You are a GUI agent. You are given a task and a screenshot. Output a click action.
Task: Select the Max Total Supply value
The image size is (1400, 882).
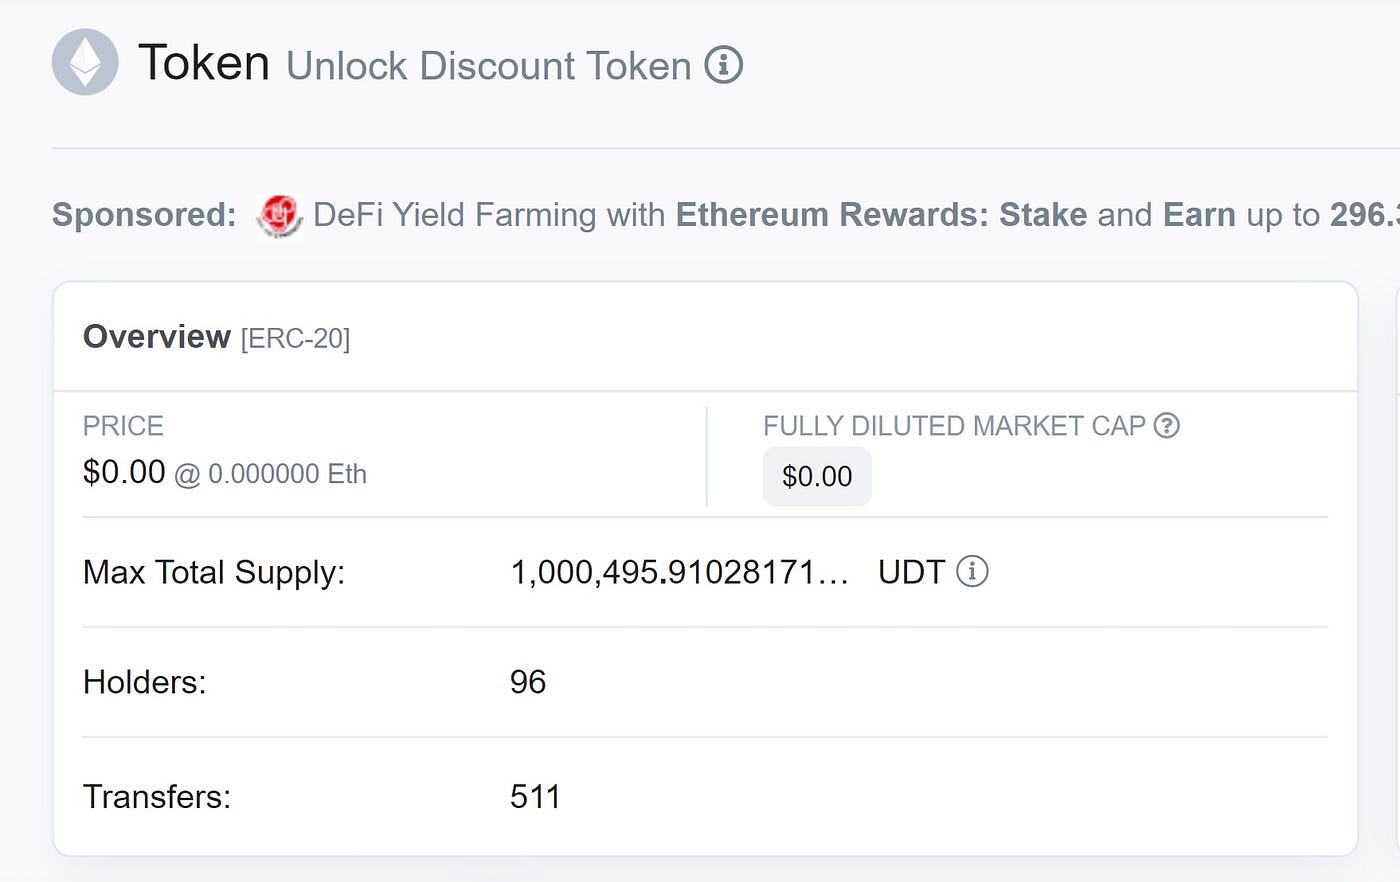(680, 572)
